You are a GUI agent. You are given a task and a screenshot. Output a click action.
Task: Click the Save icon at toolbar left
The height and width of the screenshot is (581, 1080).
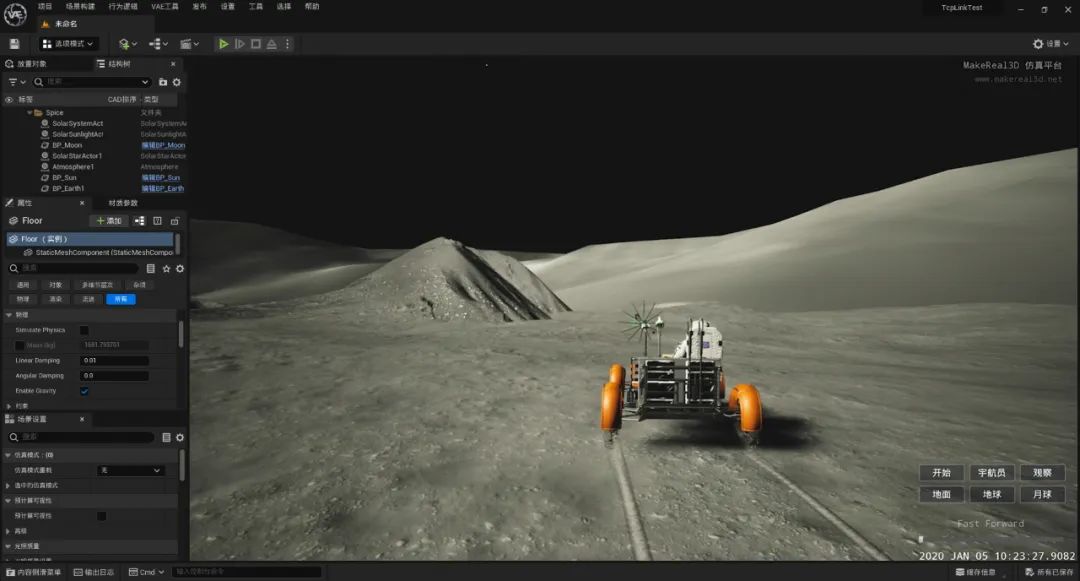point(14,43)
